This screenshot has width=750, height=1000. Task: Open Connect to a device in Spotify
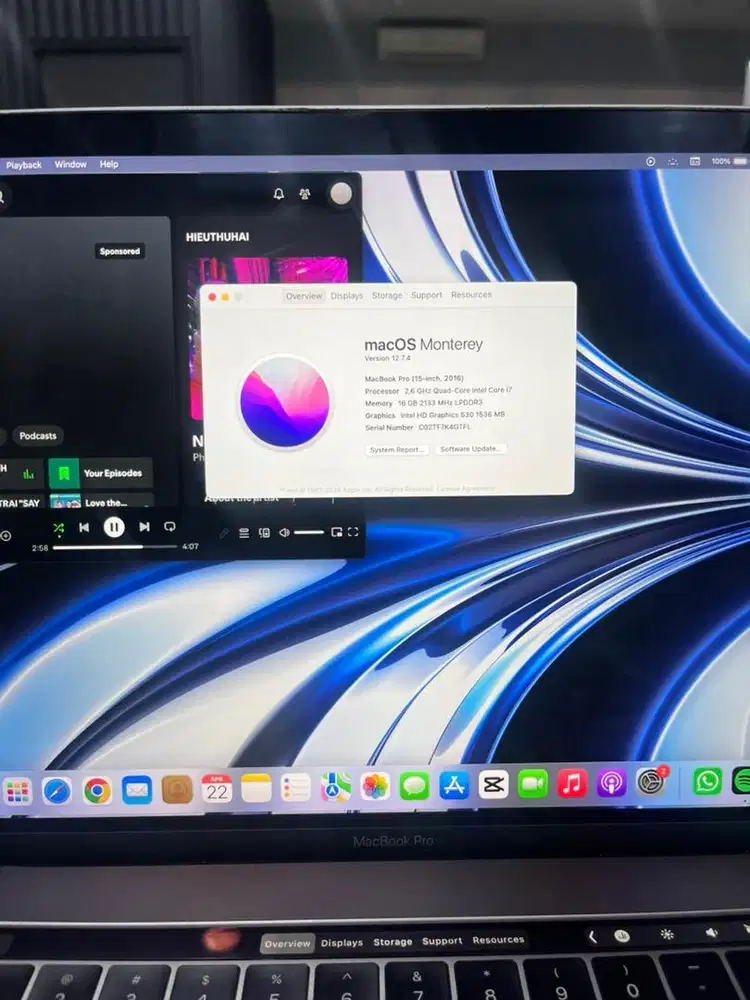tap(264, 533)
